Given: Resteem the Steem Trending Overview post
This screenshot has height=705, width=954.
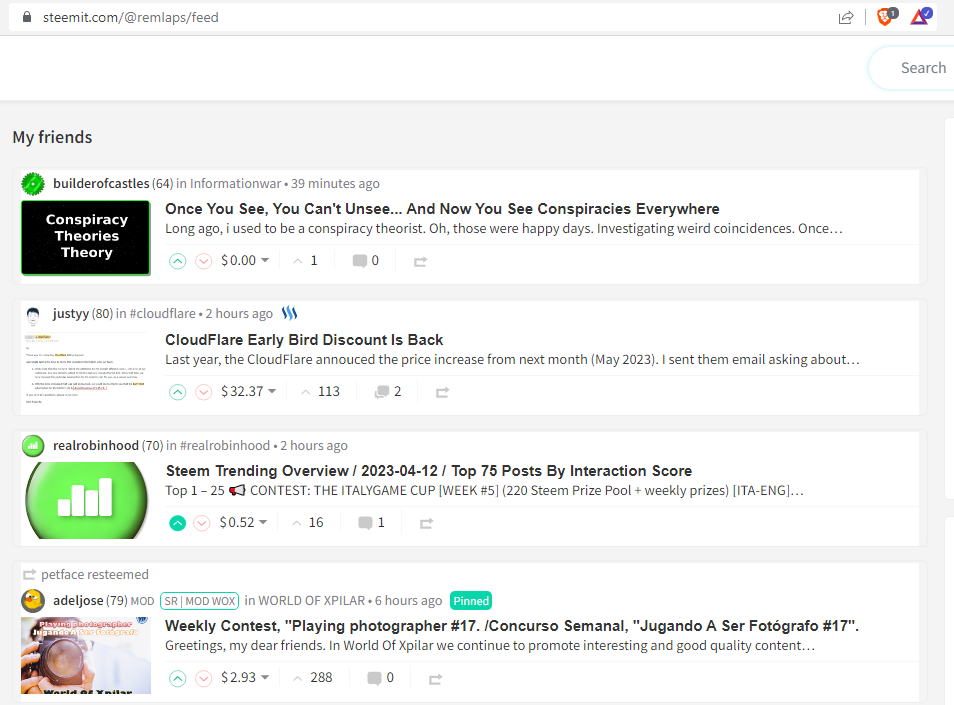Looking at the screenshot, I should pos(426,523).
